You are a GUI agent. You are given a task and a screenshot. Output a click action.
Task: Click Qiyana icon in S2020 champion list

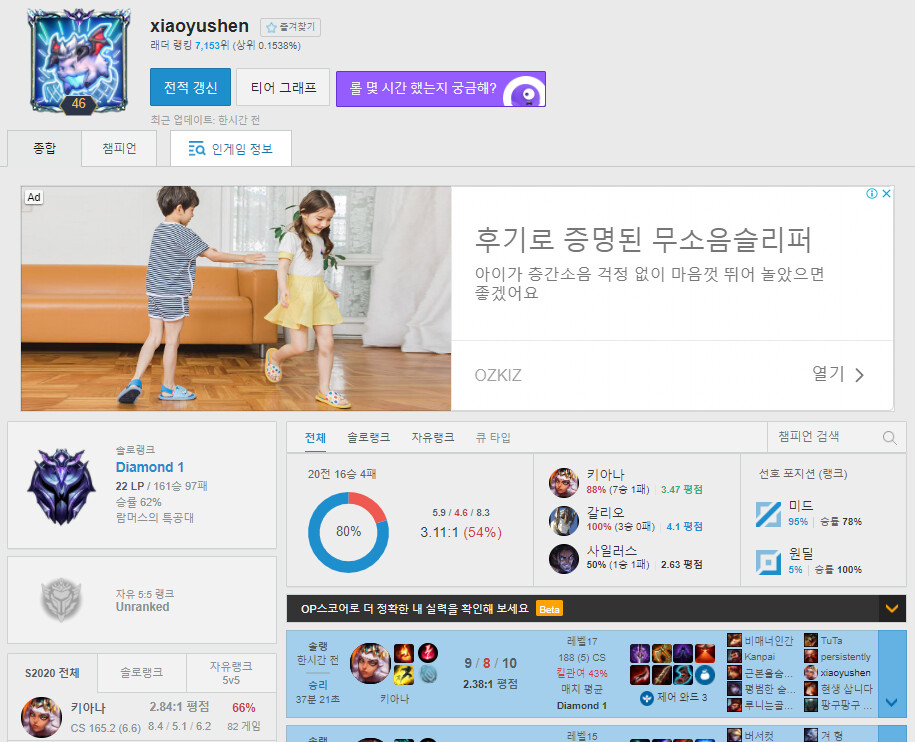point(41,717)
